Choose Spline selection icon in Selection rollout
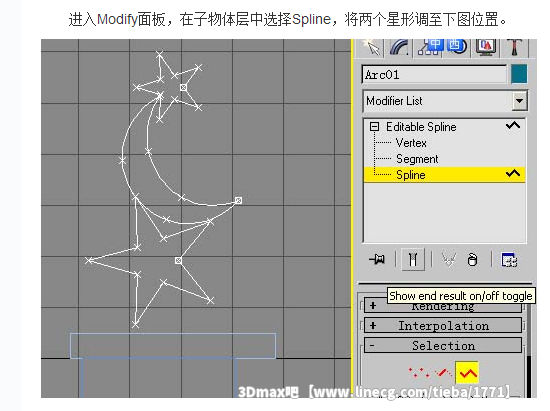The image size is (550, 411). click(467, 372)
